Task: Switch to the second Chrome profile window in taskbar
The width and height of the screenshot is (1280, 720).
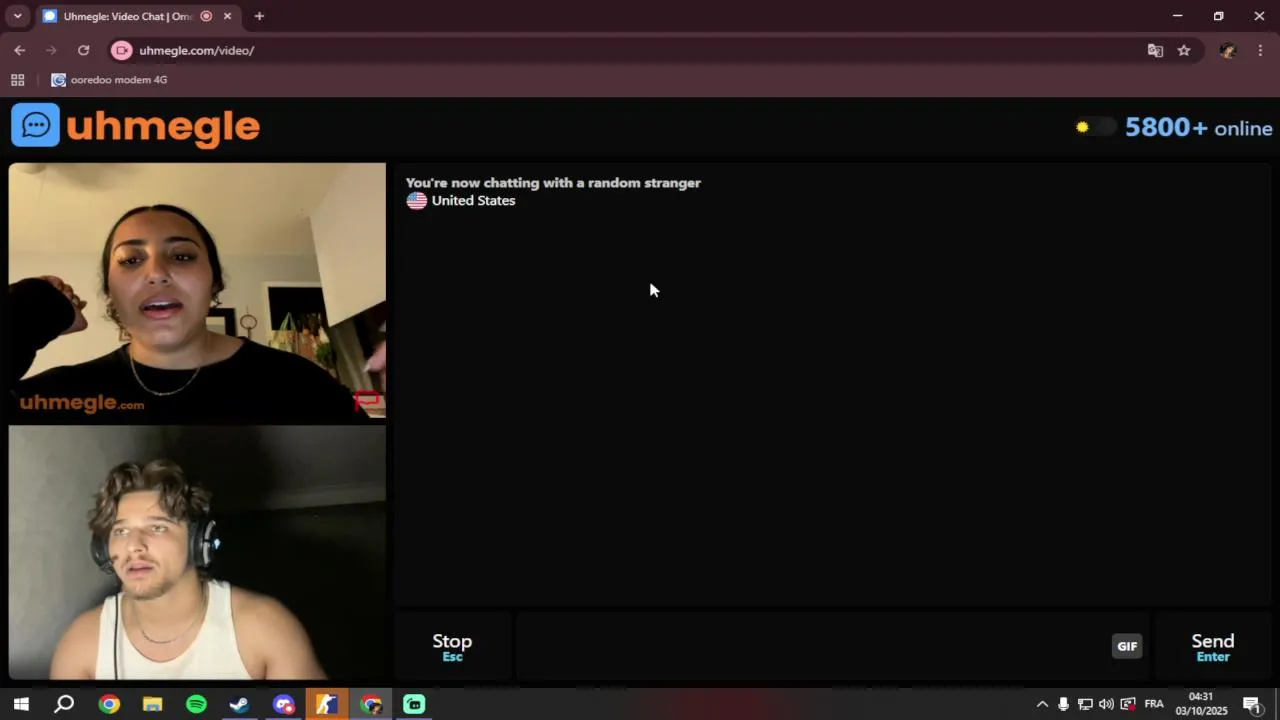Action: pos(371,704)
